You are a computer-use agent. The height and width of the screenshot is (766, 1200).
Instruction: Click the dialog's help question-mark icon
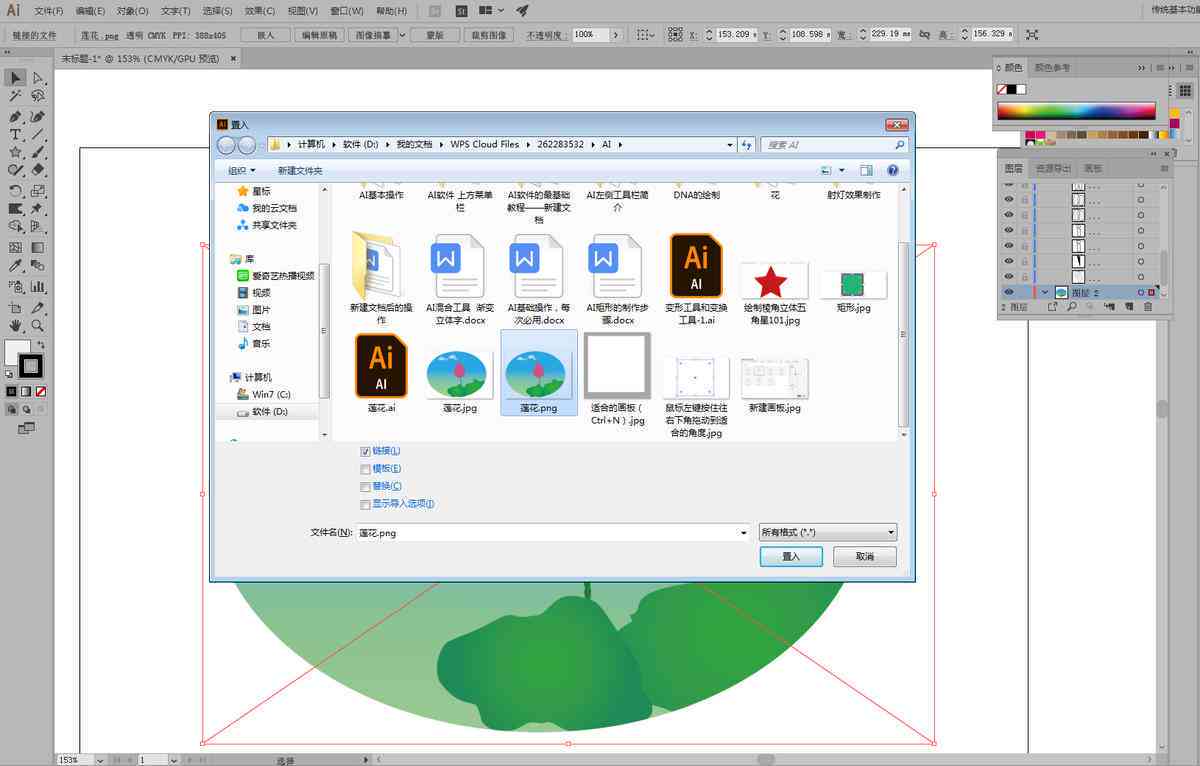[x=893, y=171]
